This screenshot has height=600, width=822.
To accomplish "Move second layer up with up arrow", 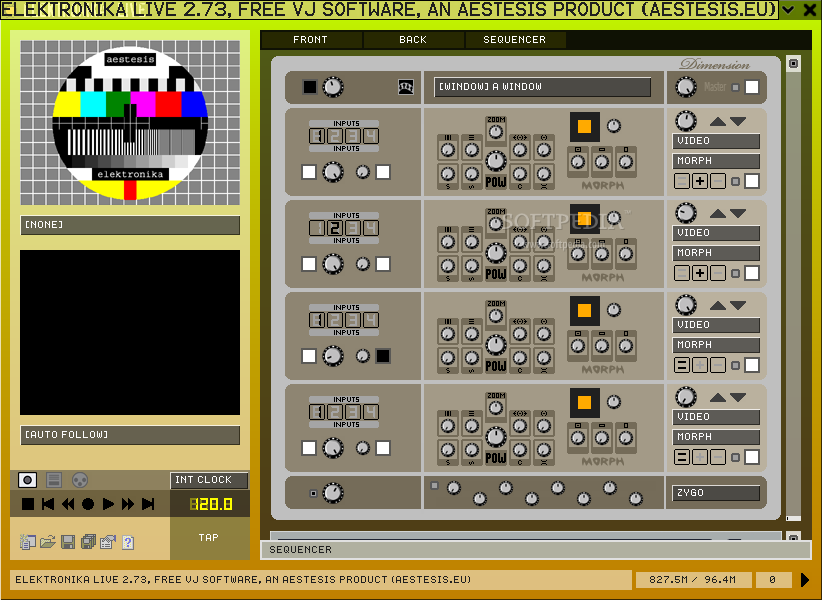I will click(718, 213).
